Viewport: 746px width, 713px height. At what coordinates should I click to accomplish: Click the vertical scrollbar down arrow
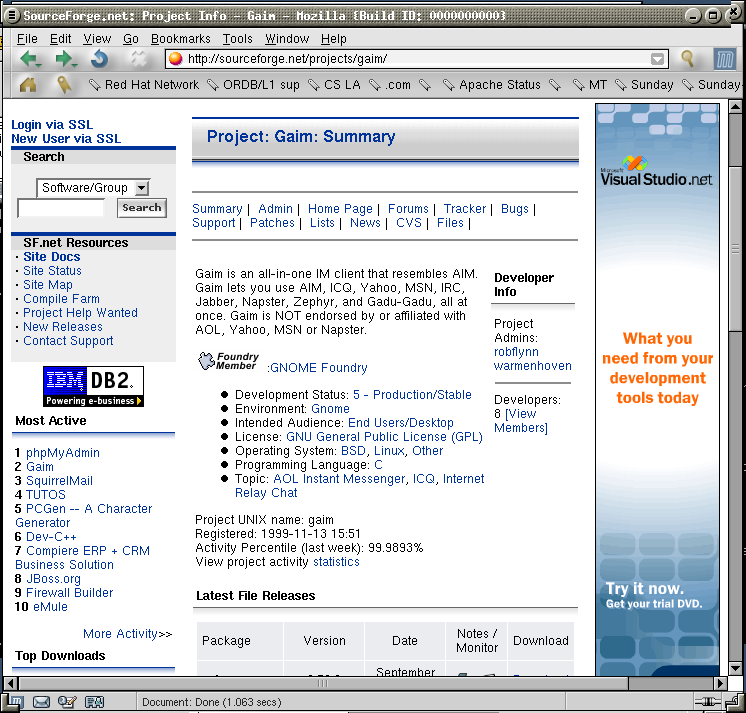coord(736,668)
